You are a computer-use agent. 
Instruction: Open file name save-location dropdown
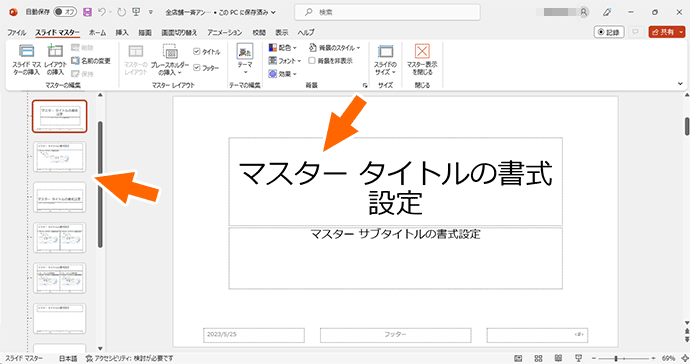pyautogui.click(x=273, y=12)
